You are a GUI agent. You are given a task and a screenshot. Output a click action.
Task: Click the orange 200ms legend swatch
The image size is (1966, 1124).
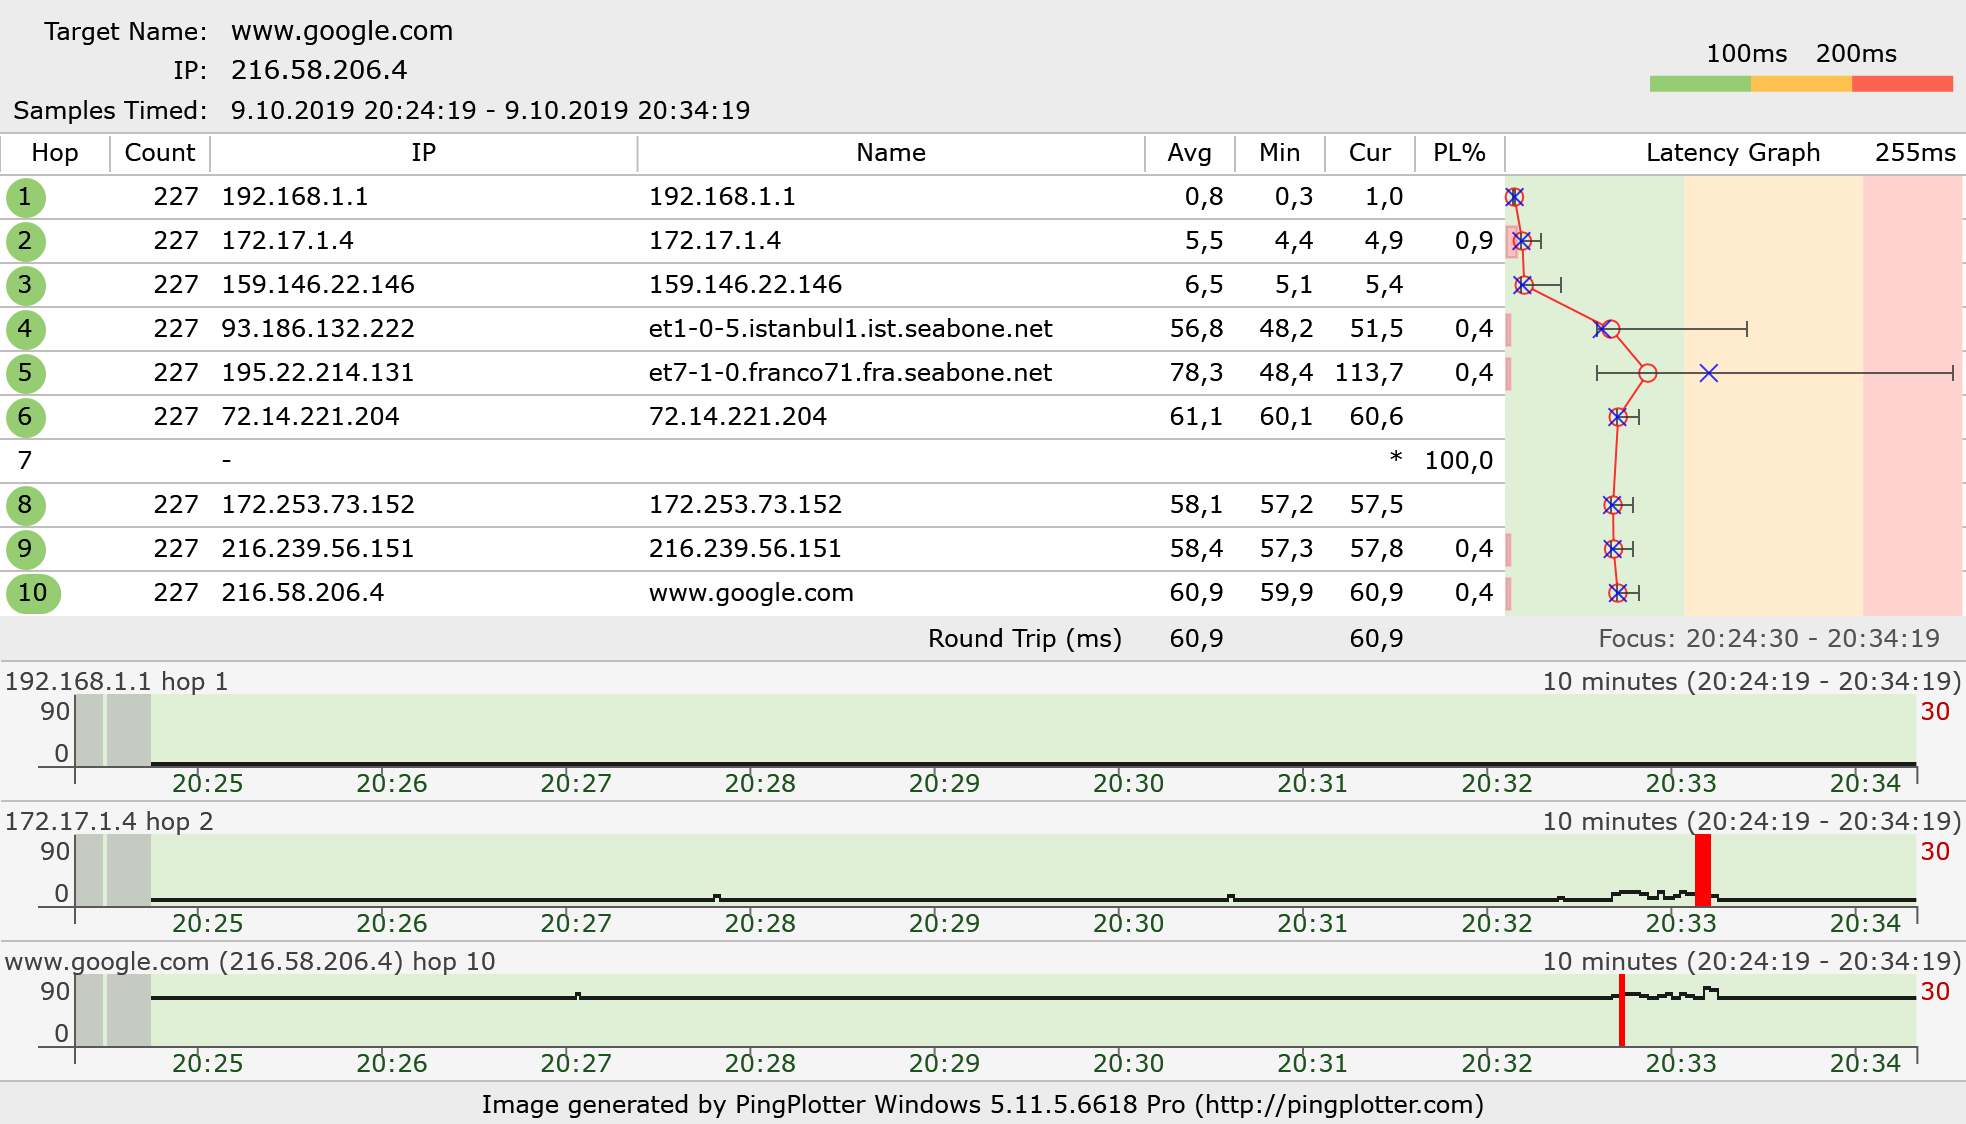click(1801, 84)
